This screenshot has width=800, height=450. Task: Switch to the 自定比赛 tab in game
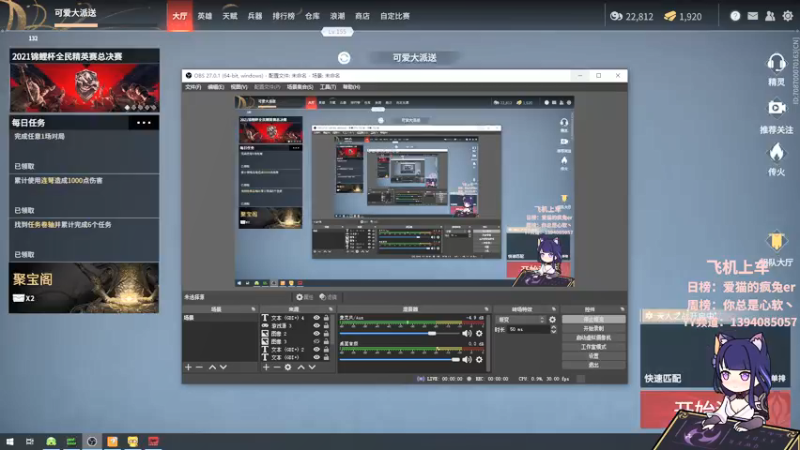coord(394,16)
